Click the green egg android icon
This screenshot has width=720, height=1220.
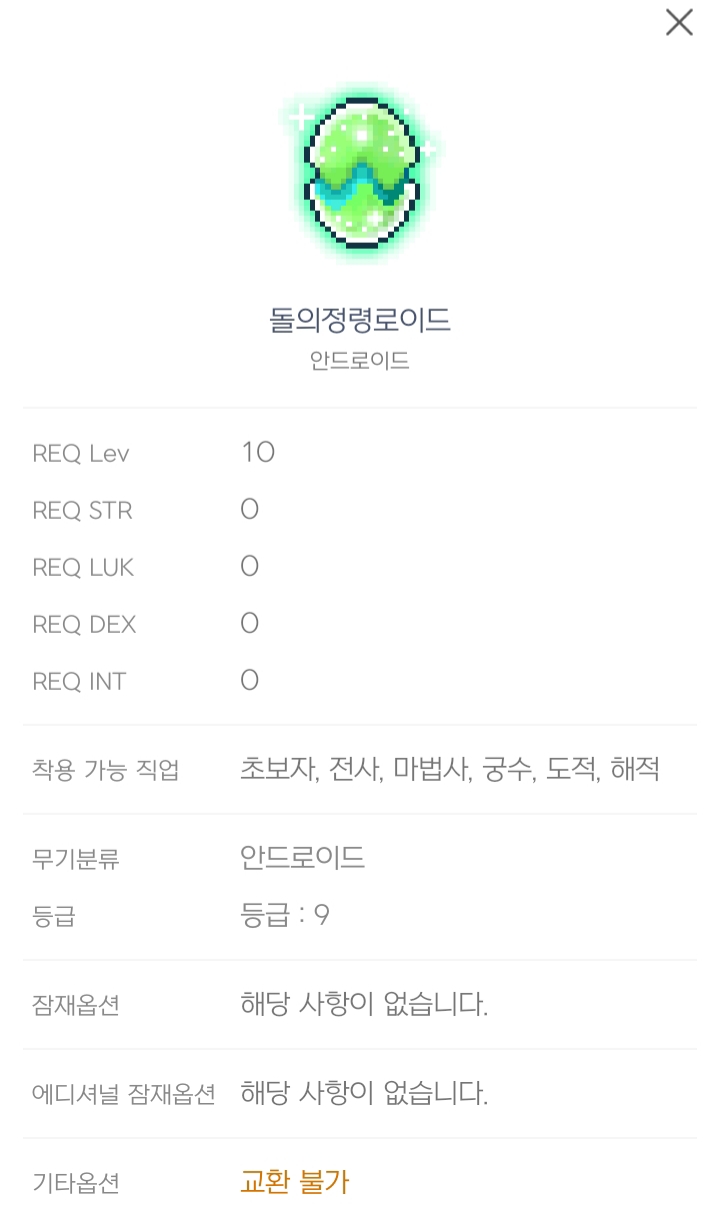pyautogui.click(x=360, y=178)
